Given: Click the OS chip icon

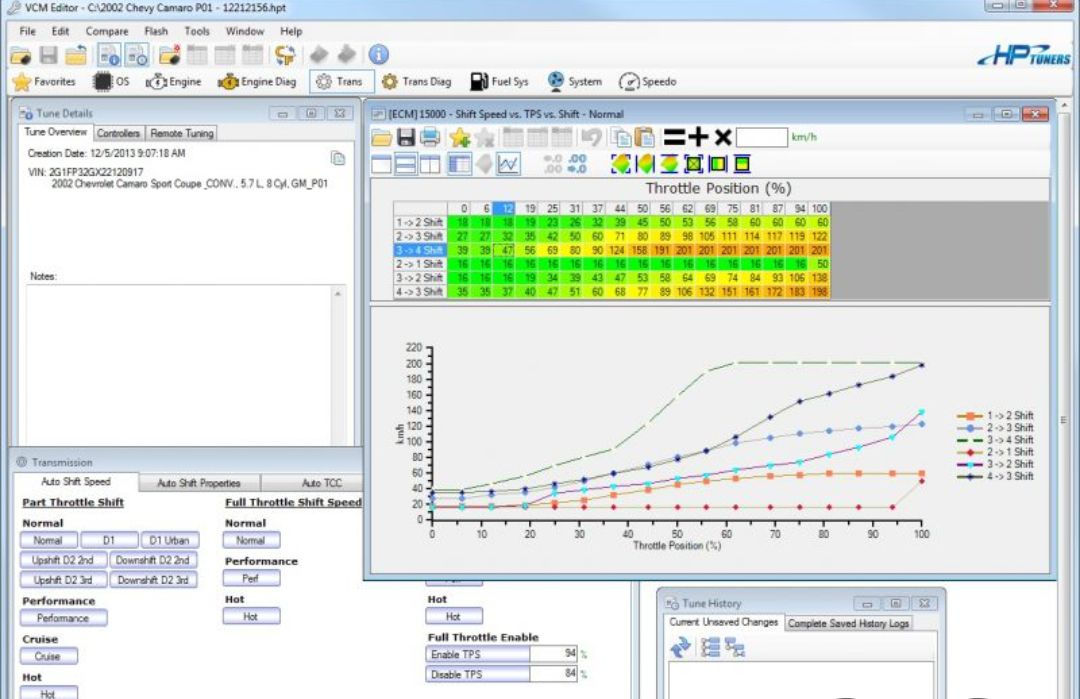Looking at the screenshot, I should [x=102, y=82].
